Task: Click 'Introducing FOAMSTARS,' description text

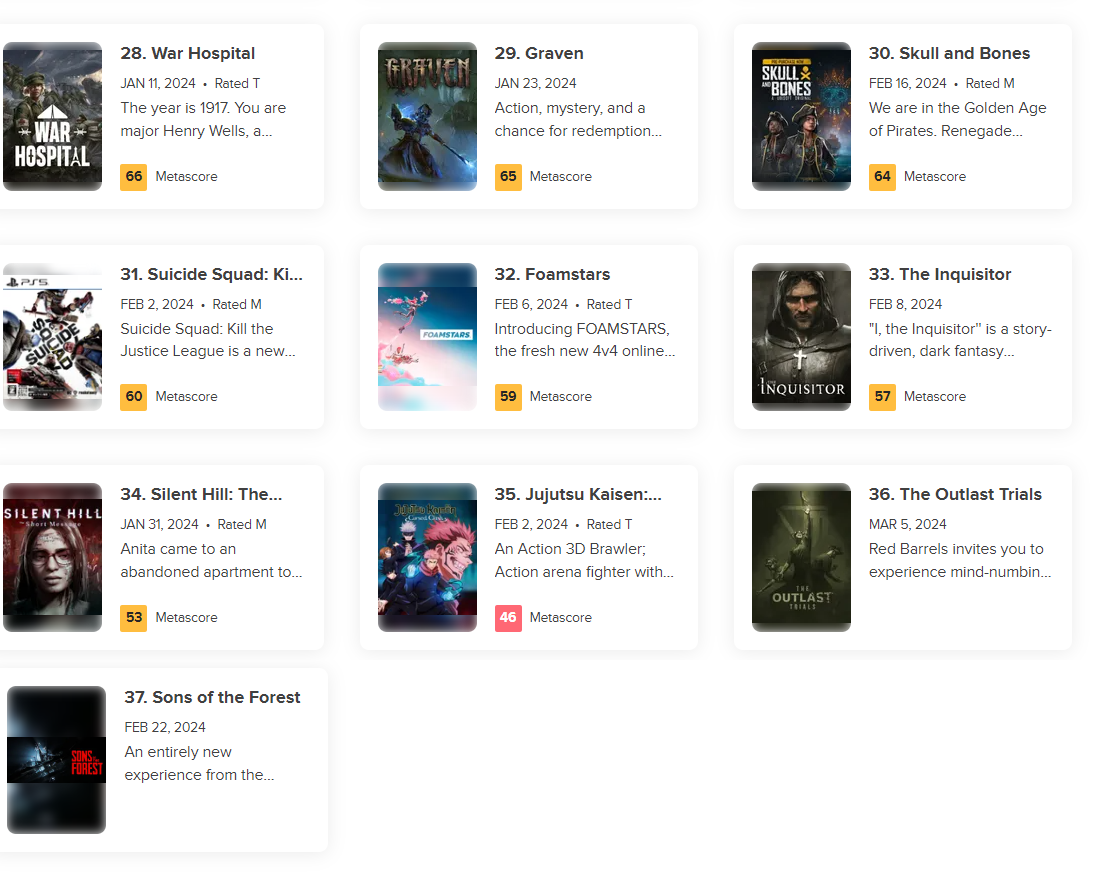Action: [x=582, y=329]
